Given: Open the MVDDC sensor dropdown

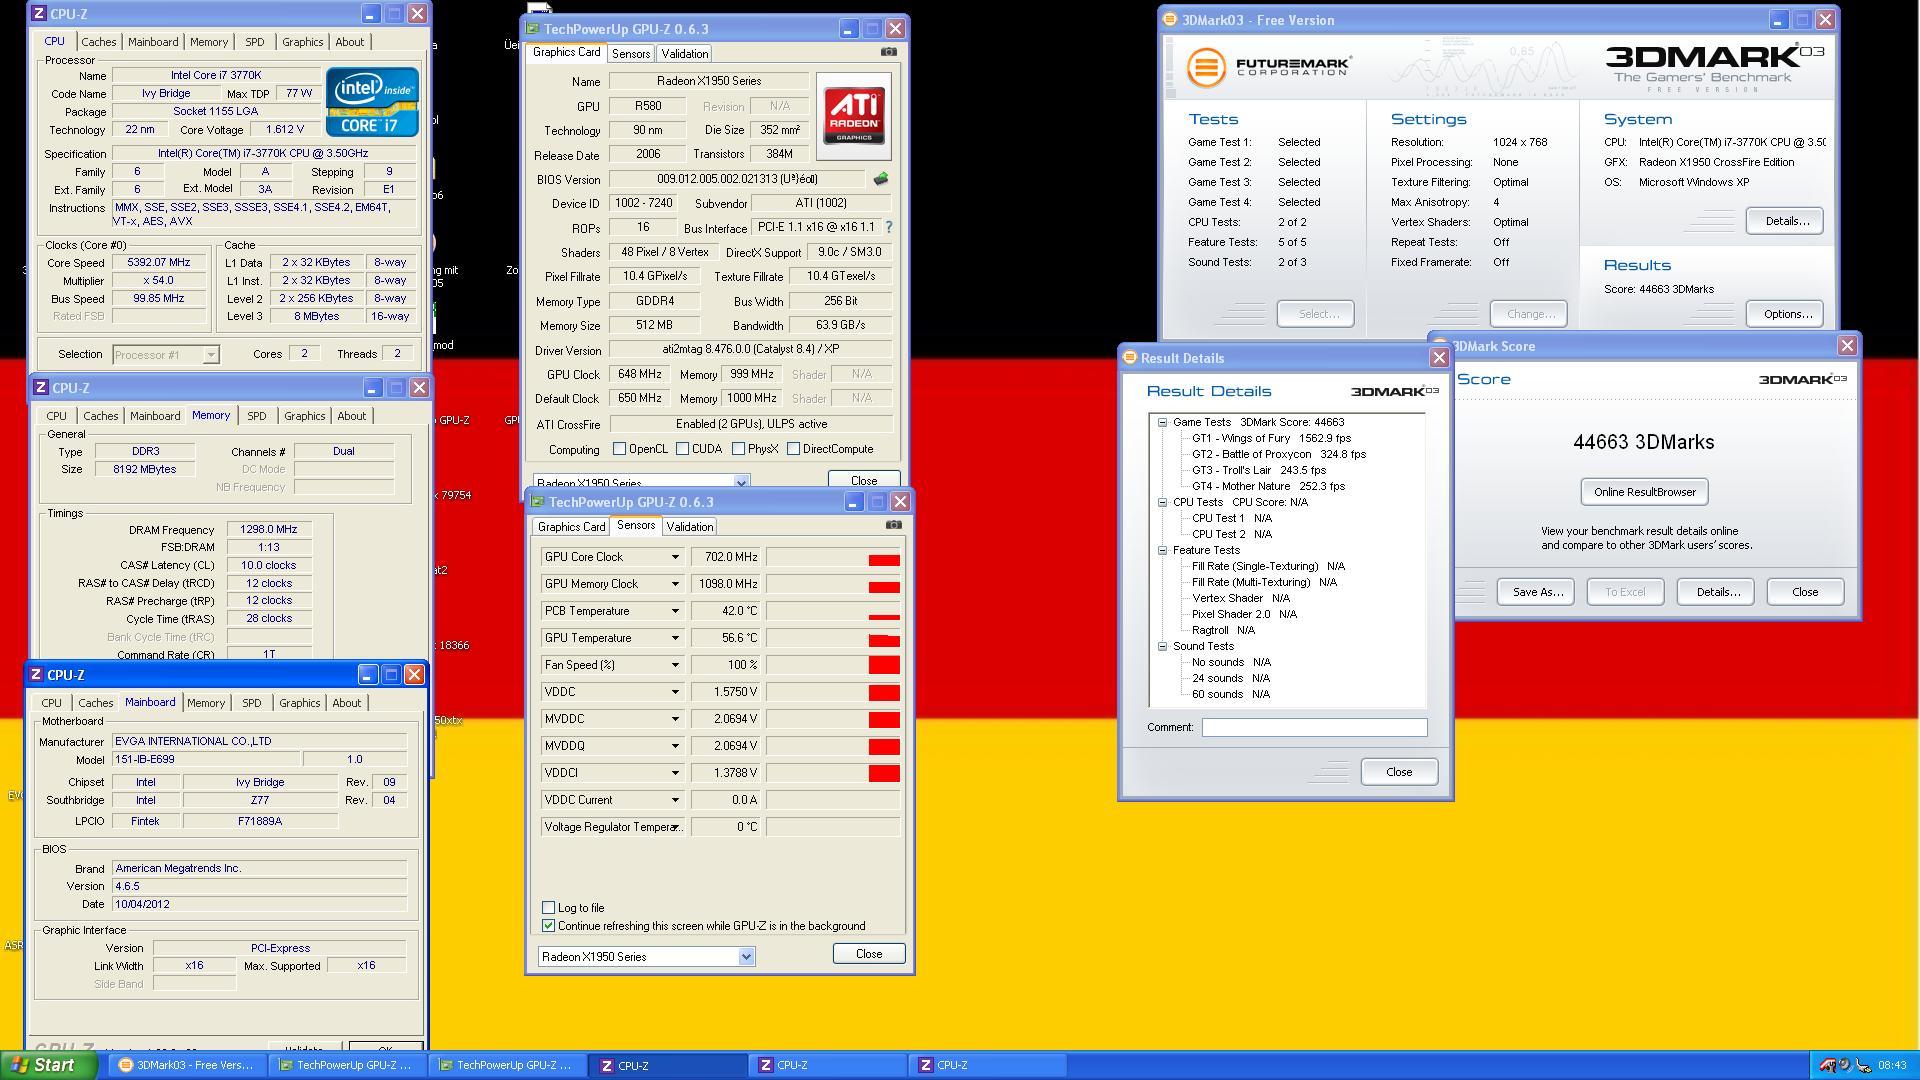Looking at the screenshot, I should pyautogui.click(x=675, y=719).
